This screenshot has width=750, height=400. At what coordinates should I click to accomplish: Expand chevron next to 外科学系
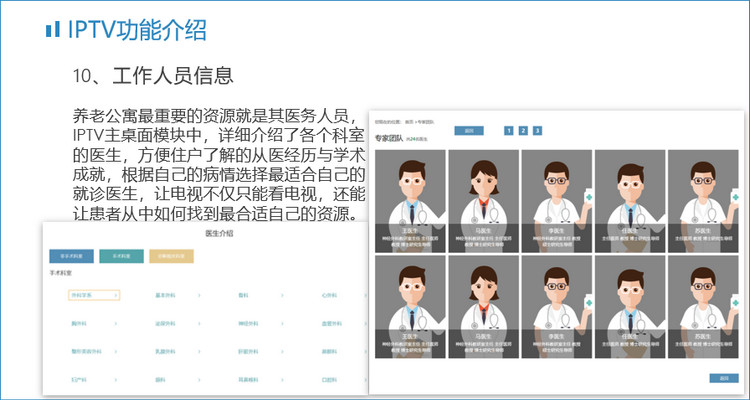(x=115, y=296)
